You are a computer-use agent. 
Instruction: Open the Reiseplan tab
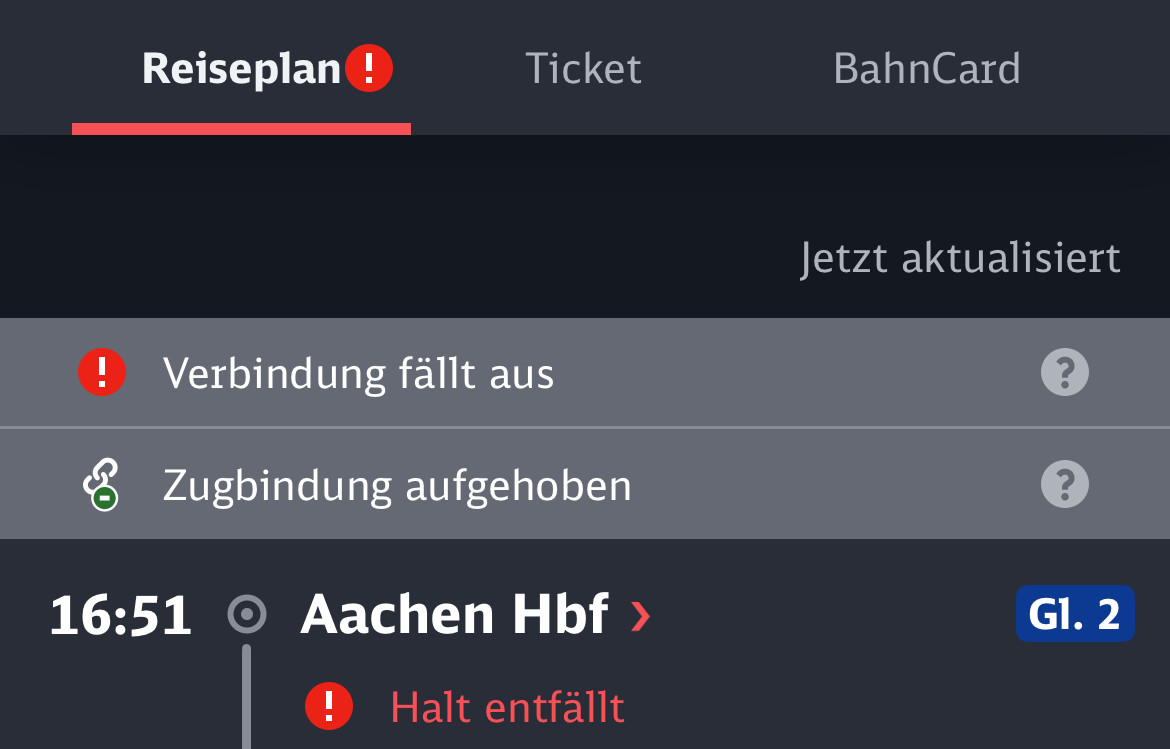click(x=241, y=69)
